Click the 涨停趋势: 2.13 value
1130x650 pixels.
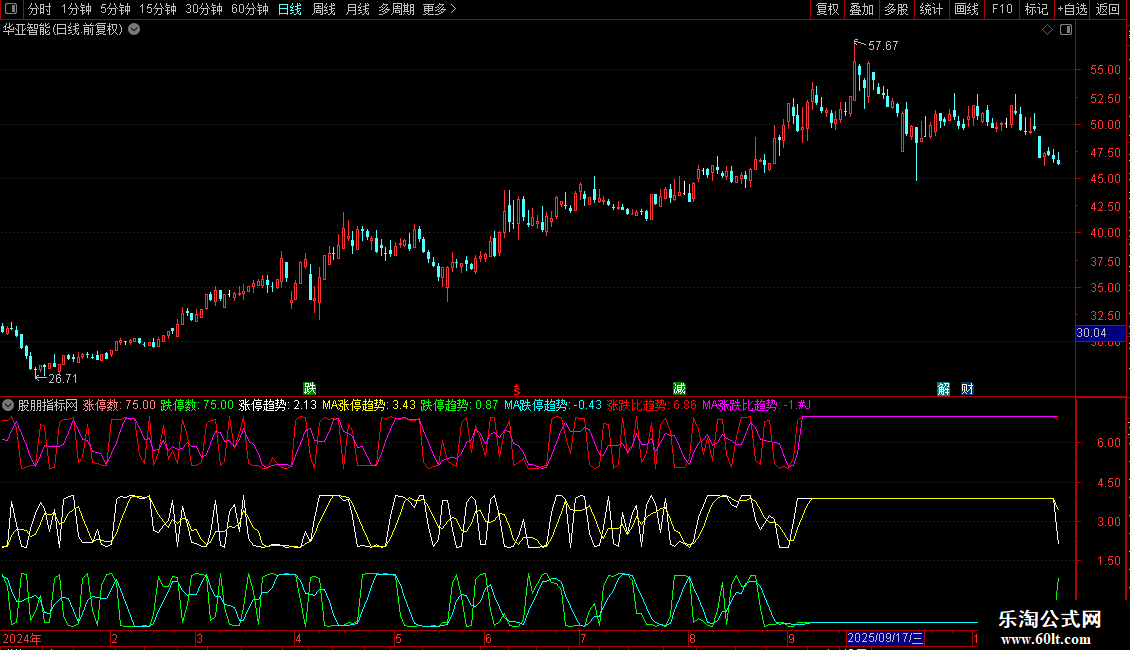[x=277, y=405]
